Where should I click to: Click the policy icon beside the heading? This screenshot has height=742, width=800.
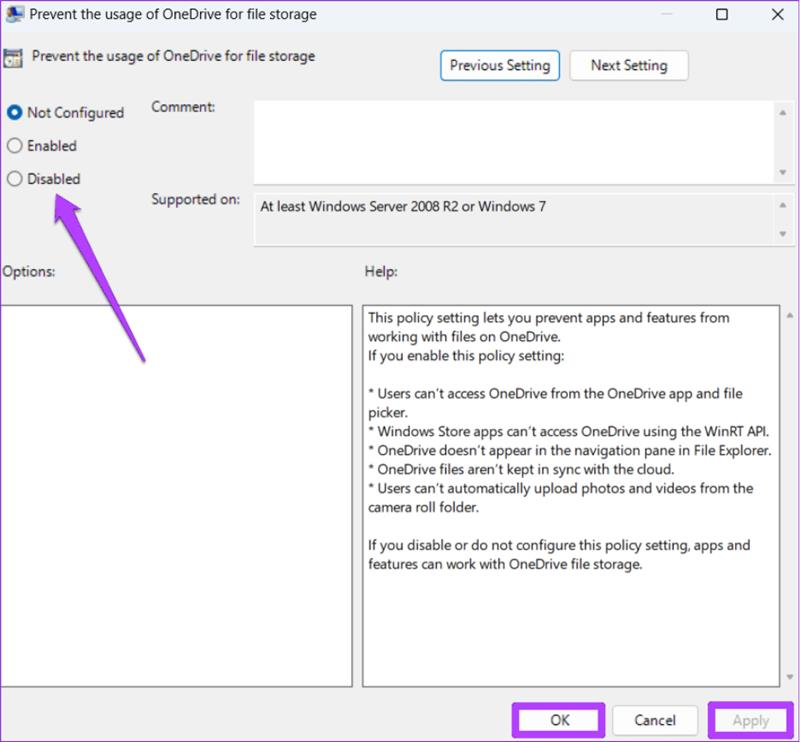[x=13, y=58]
